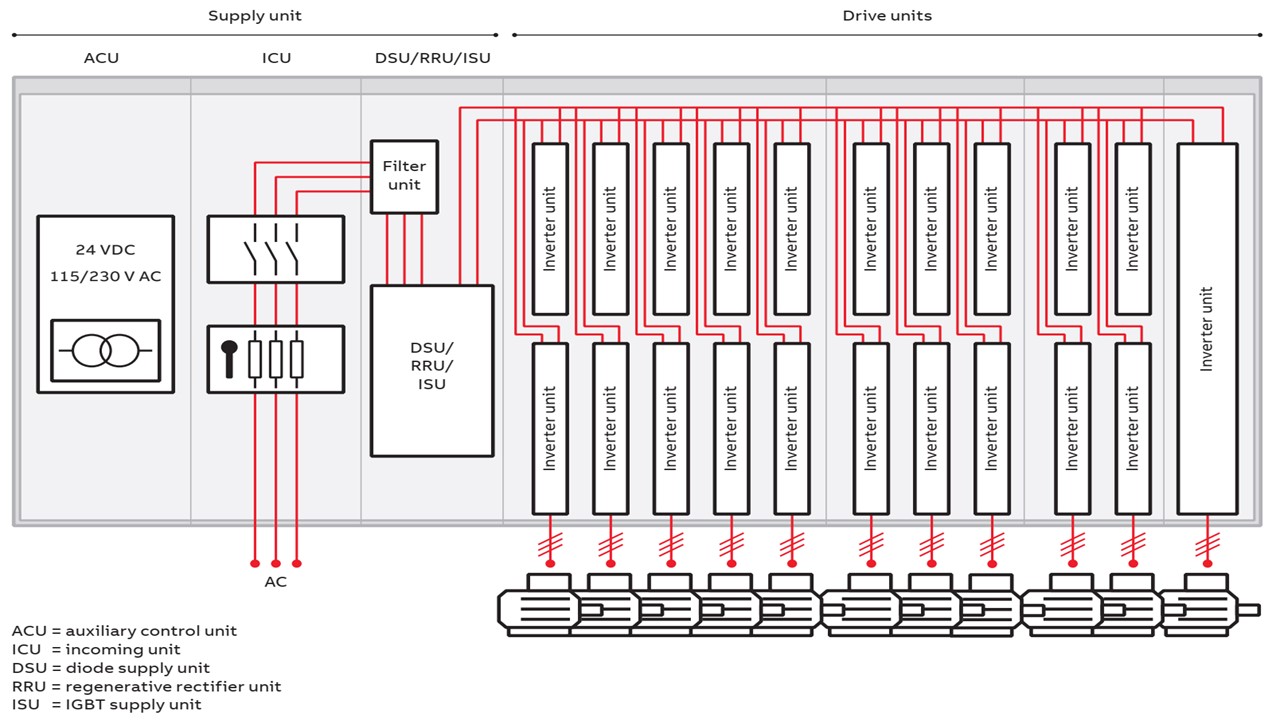Click the "Supply unit" heading

254,16
